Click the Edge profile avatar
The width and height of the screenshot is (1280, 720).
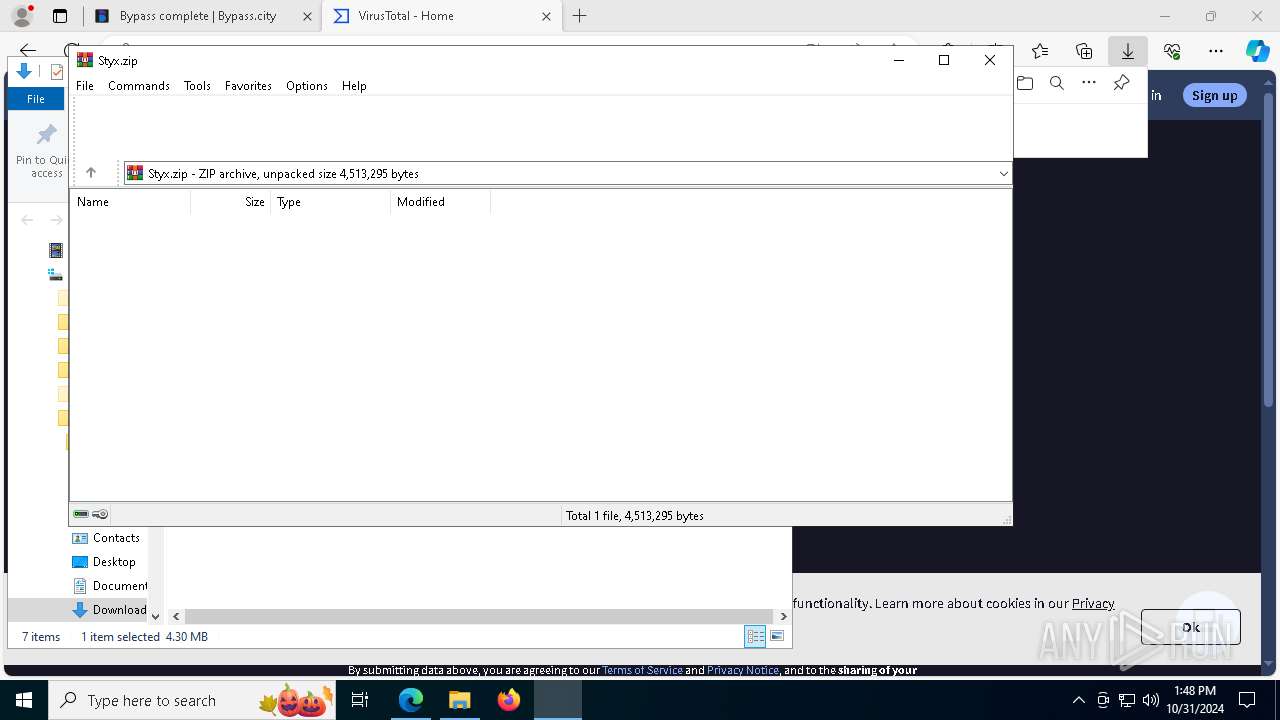[22, 16]
